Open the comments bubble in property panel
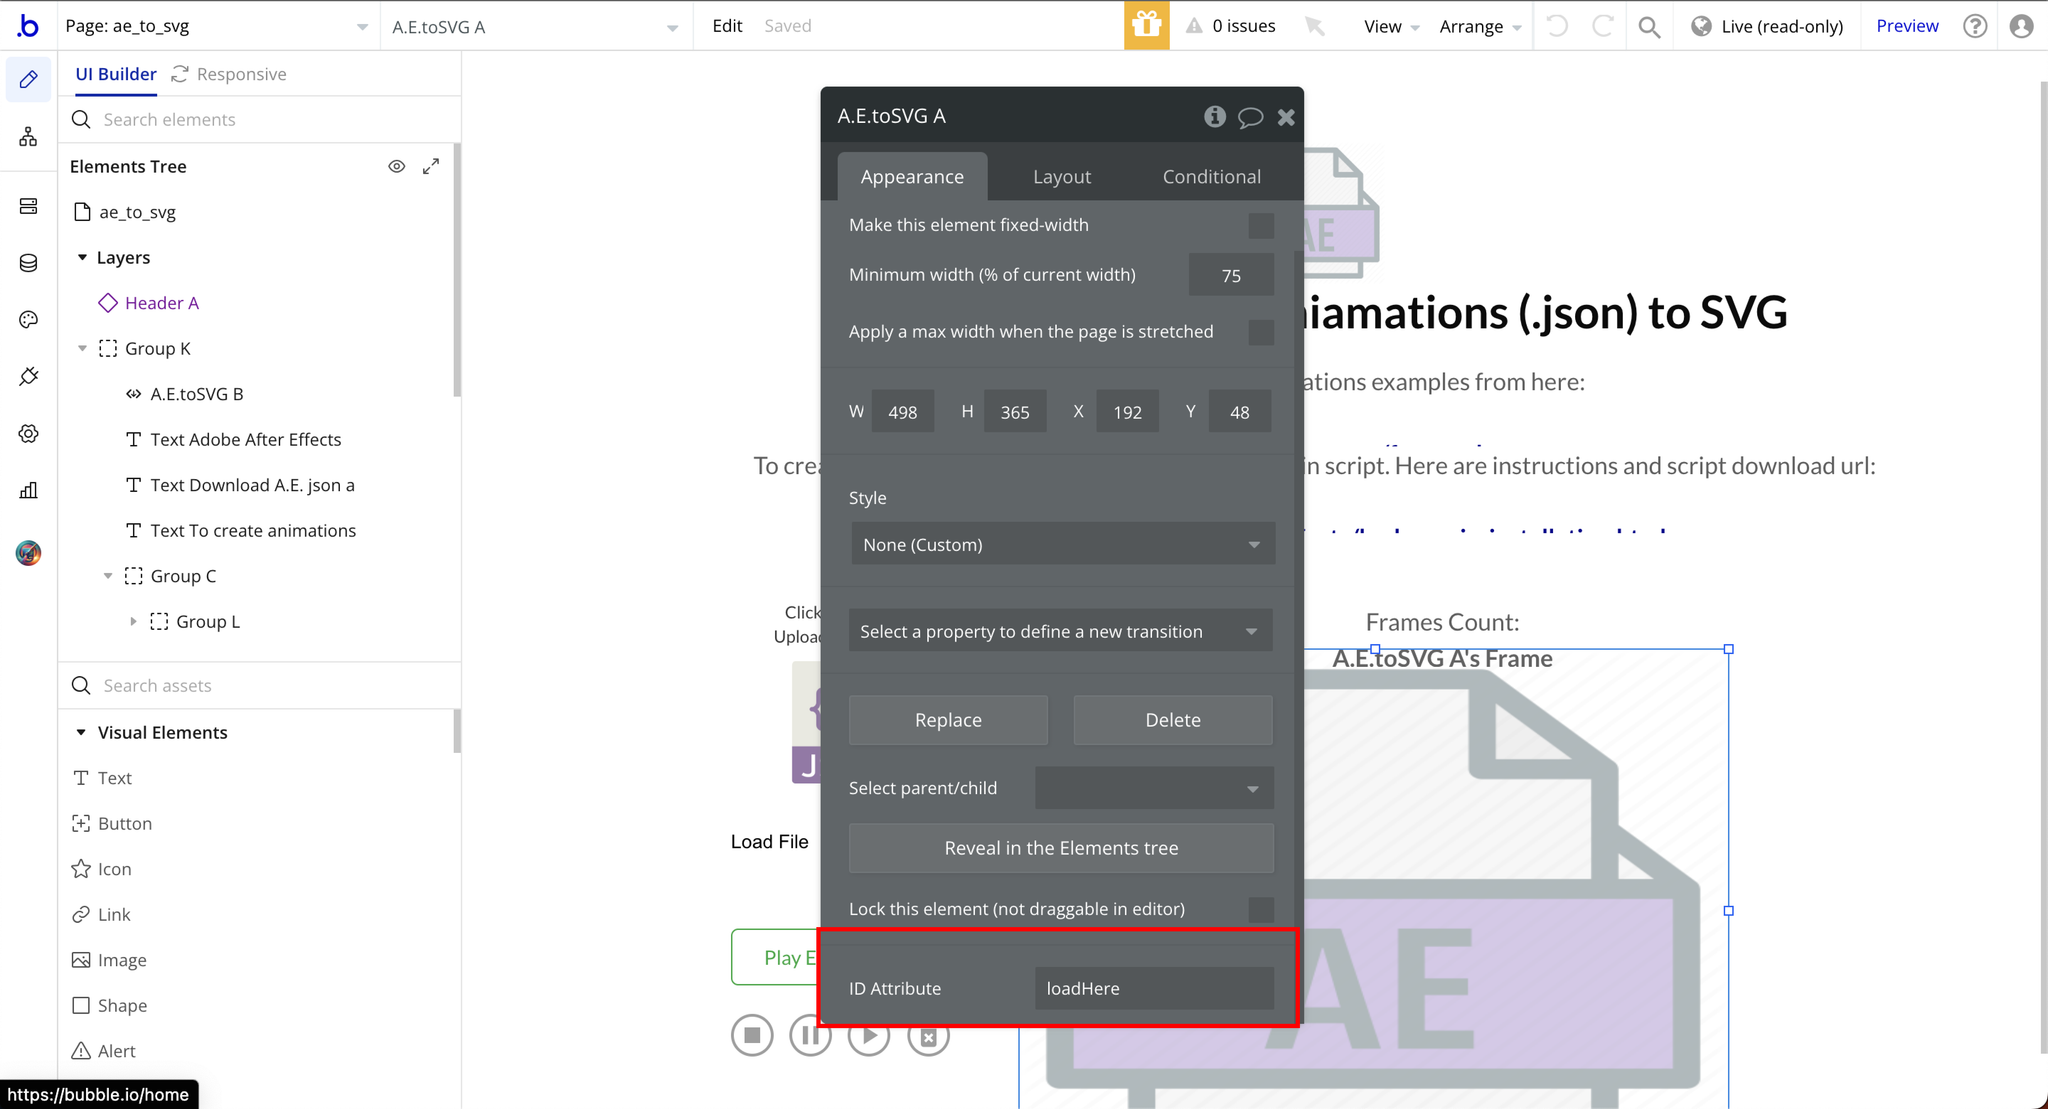 (x=1250, y=117)
